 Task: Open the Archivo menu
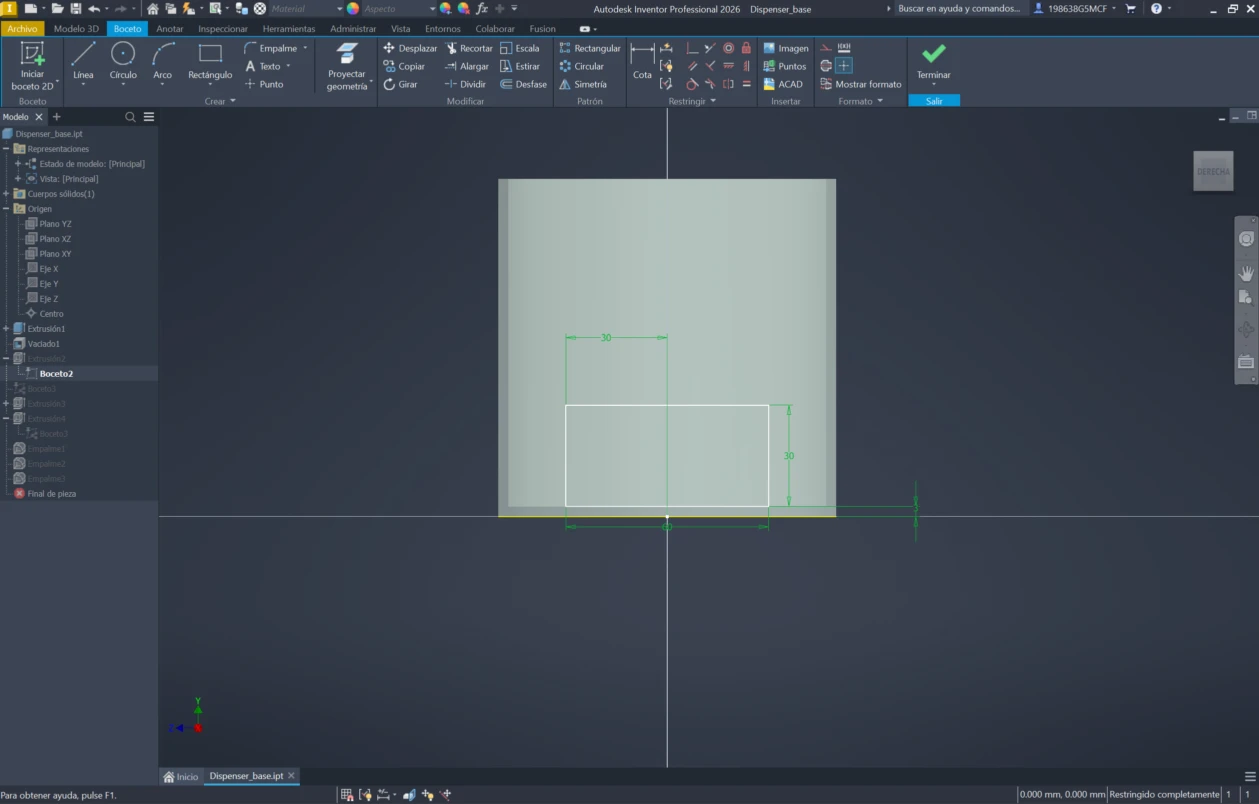tap(22, 29)
